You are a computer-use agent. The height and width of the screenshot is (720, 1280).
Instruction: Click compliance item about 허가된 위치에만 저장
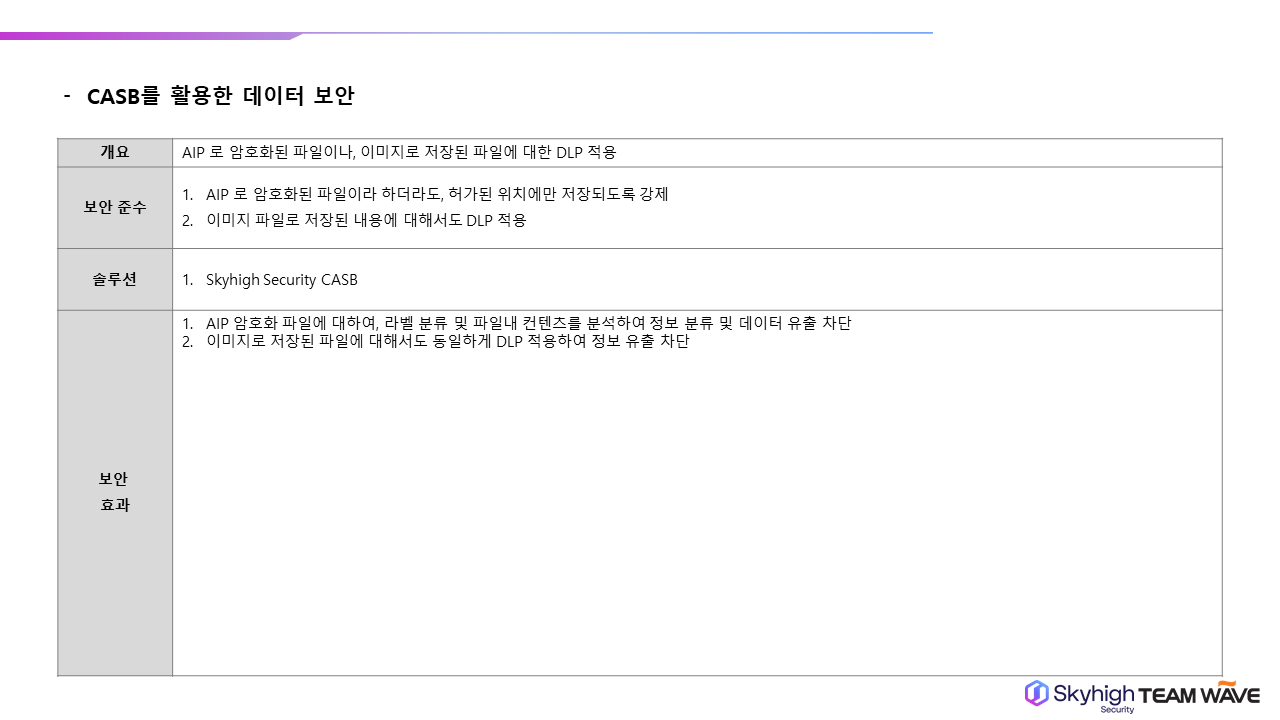(437, 194)
